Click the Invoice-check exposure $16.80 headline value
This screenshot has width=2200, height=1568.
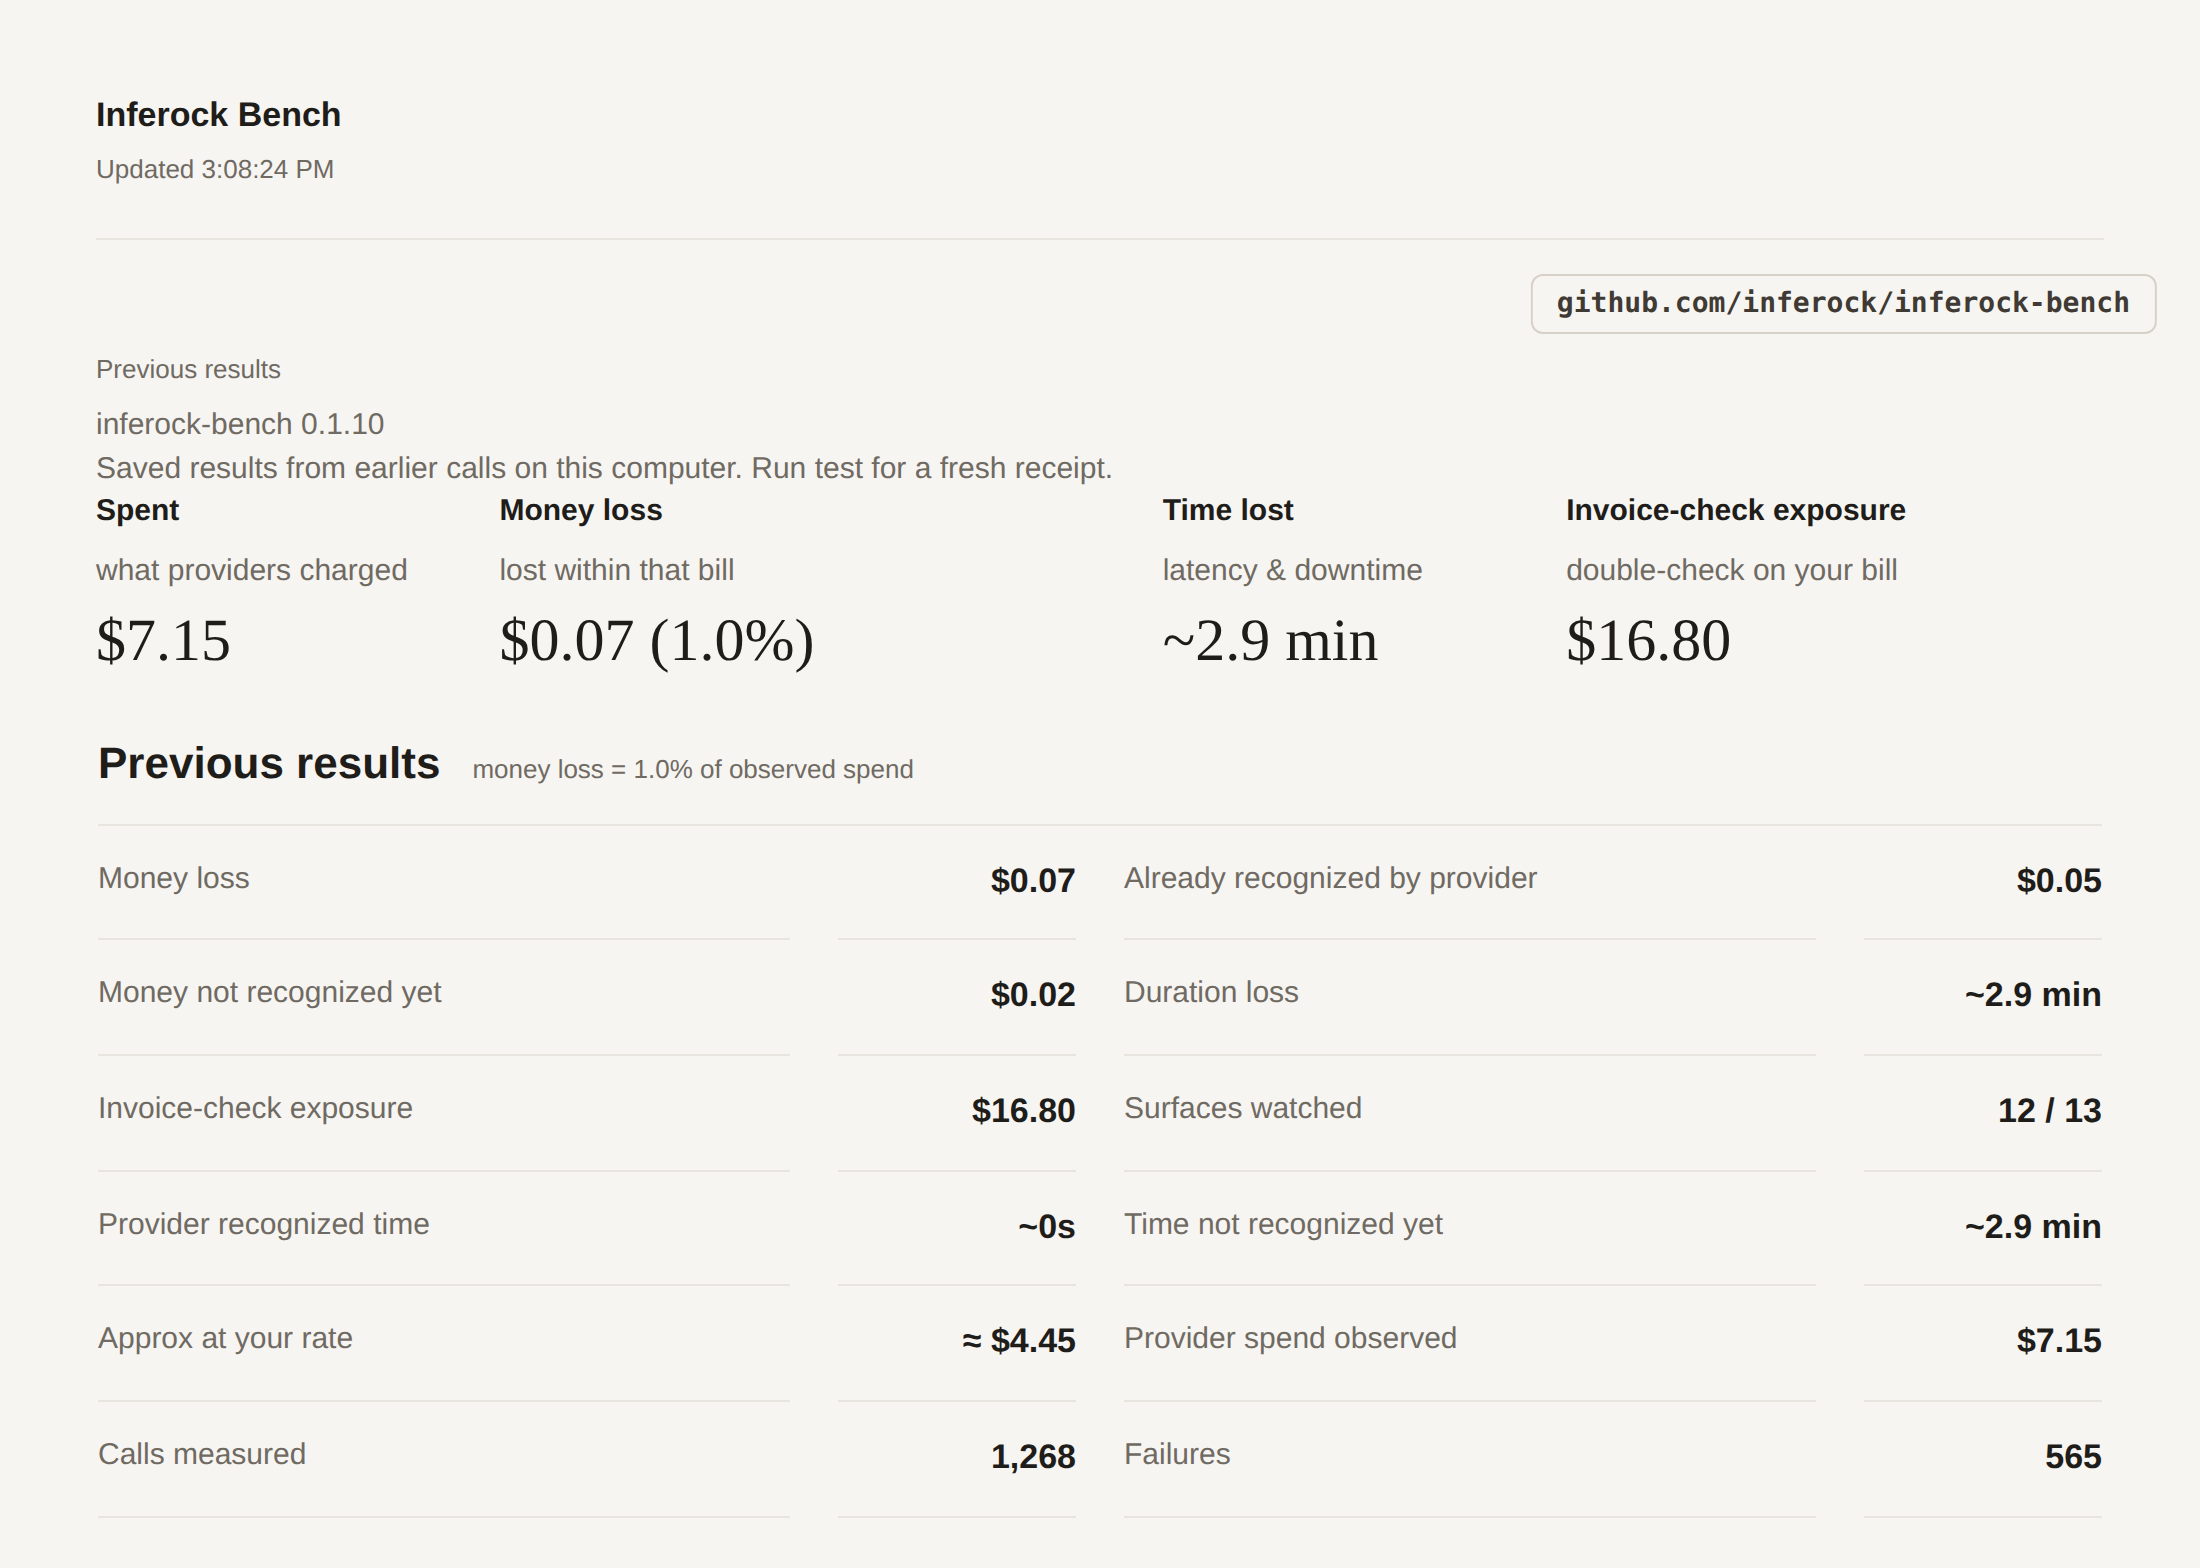point(1648,640)
